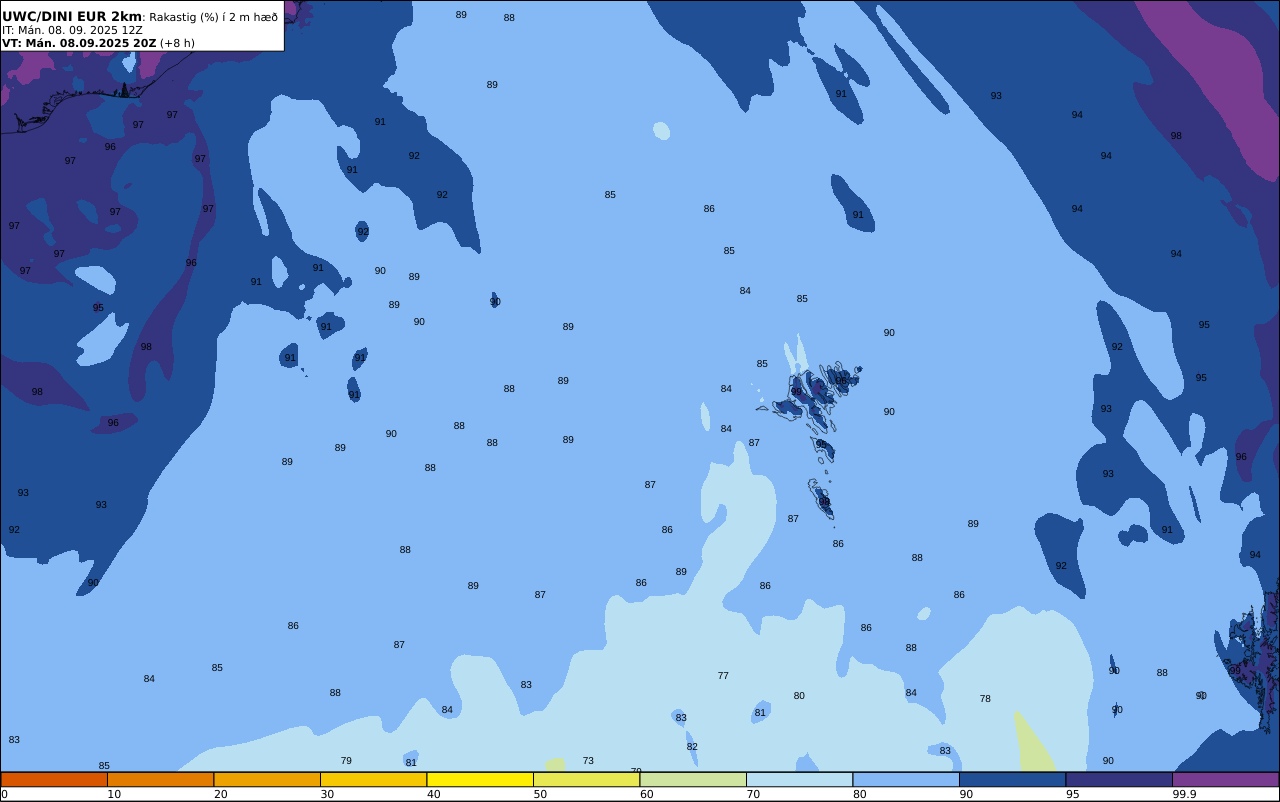The width and height of the screenshot is (1280, 802).
Task: Click the 80–90 light blue legend swatch
Action: [906, 779]
